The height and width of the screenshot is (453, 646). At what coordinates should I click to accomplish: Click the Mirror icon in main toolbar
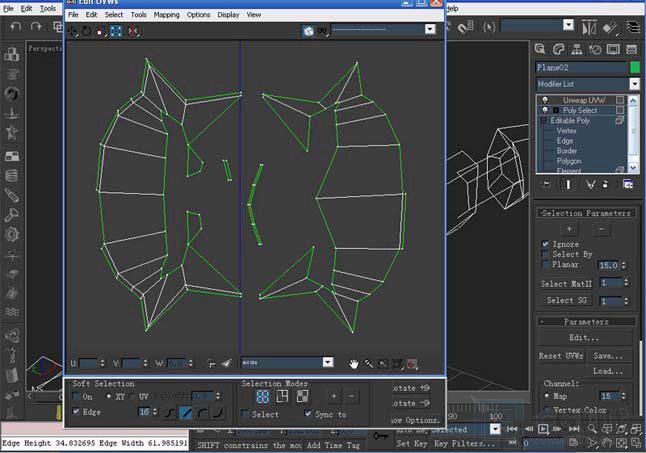point(589,28)
